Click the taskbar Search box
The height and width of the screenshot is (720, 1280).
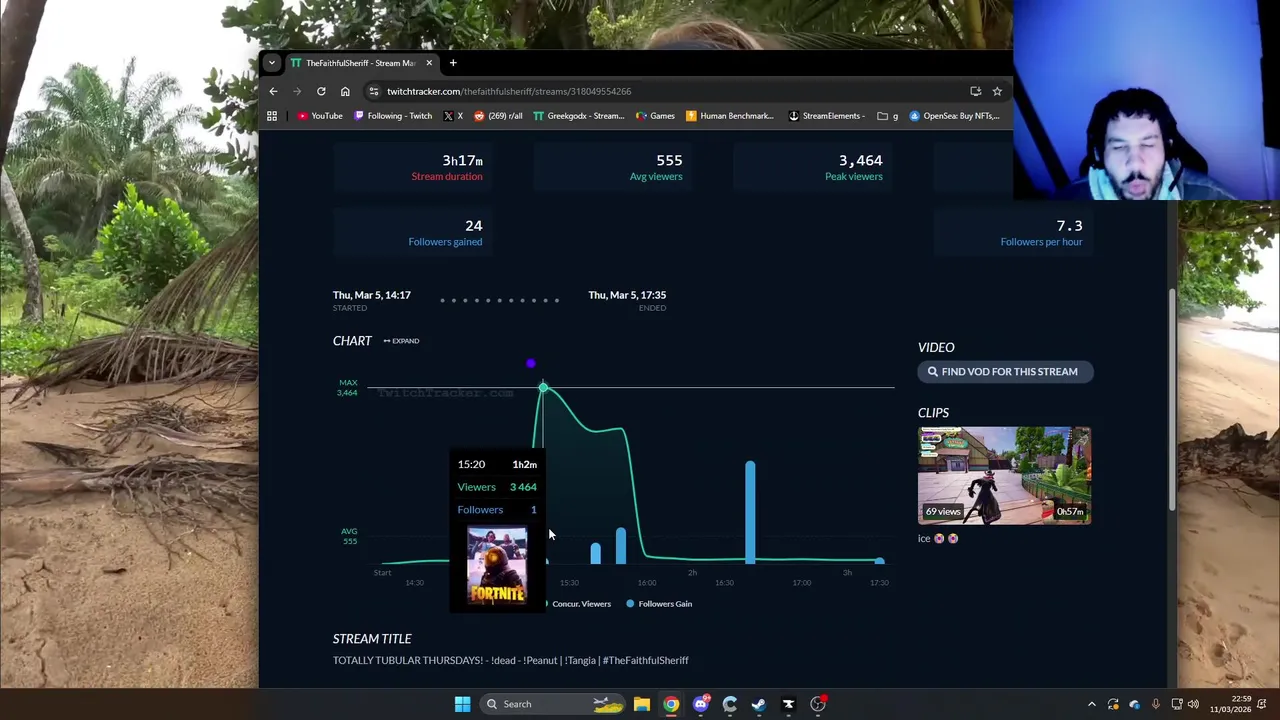(x=552, y=704)
